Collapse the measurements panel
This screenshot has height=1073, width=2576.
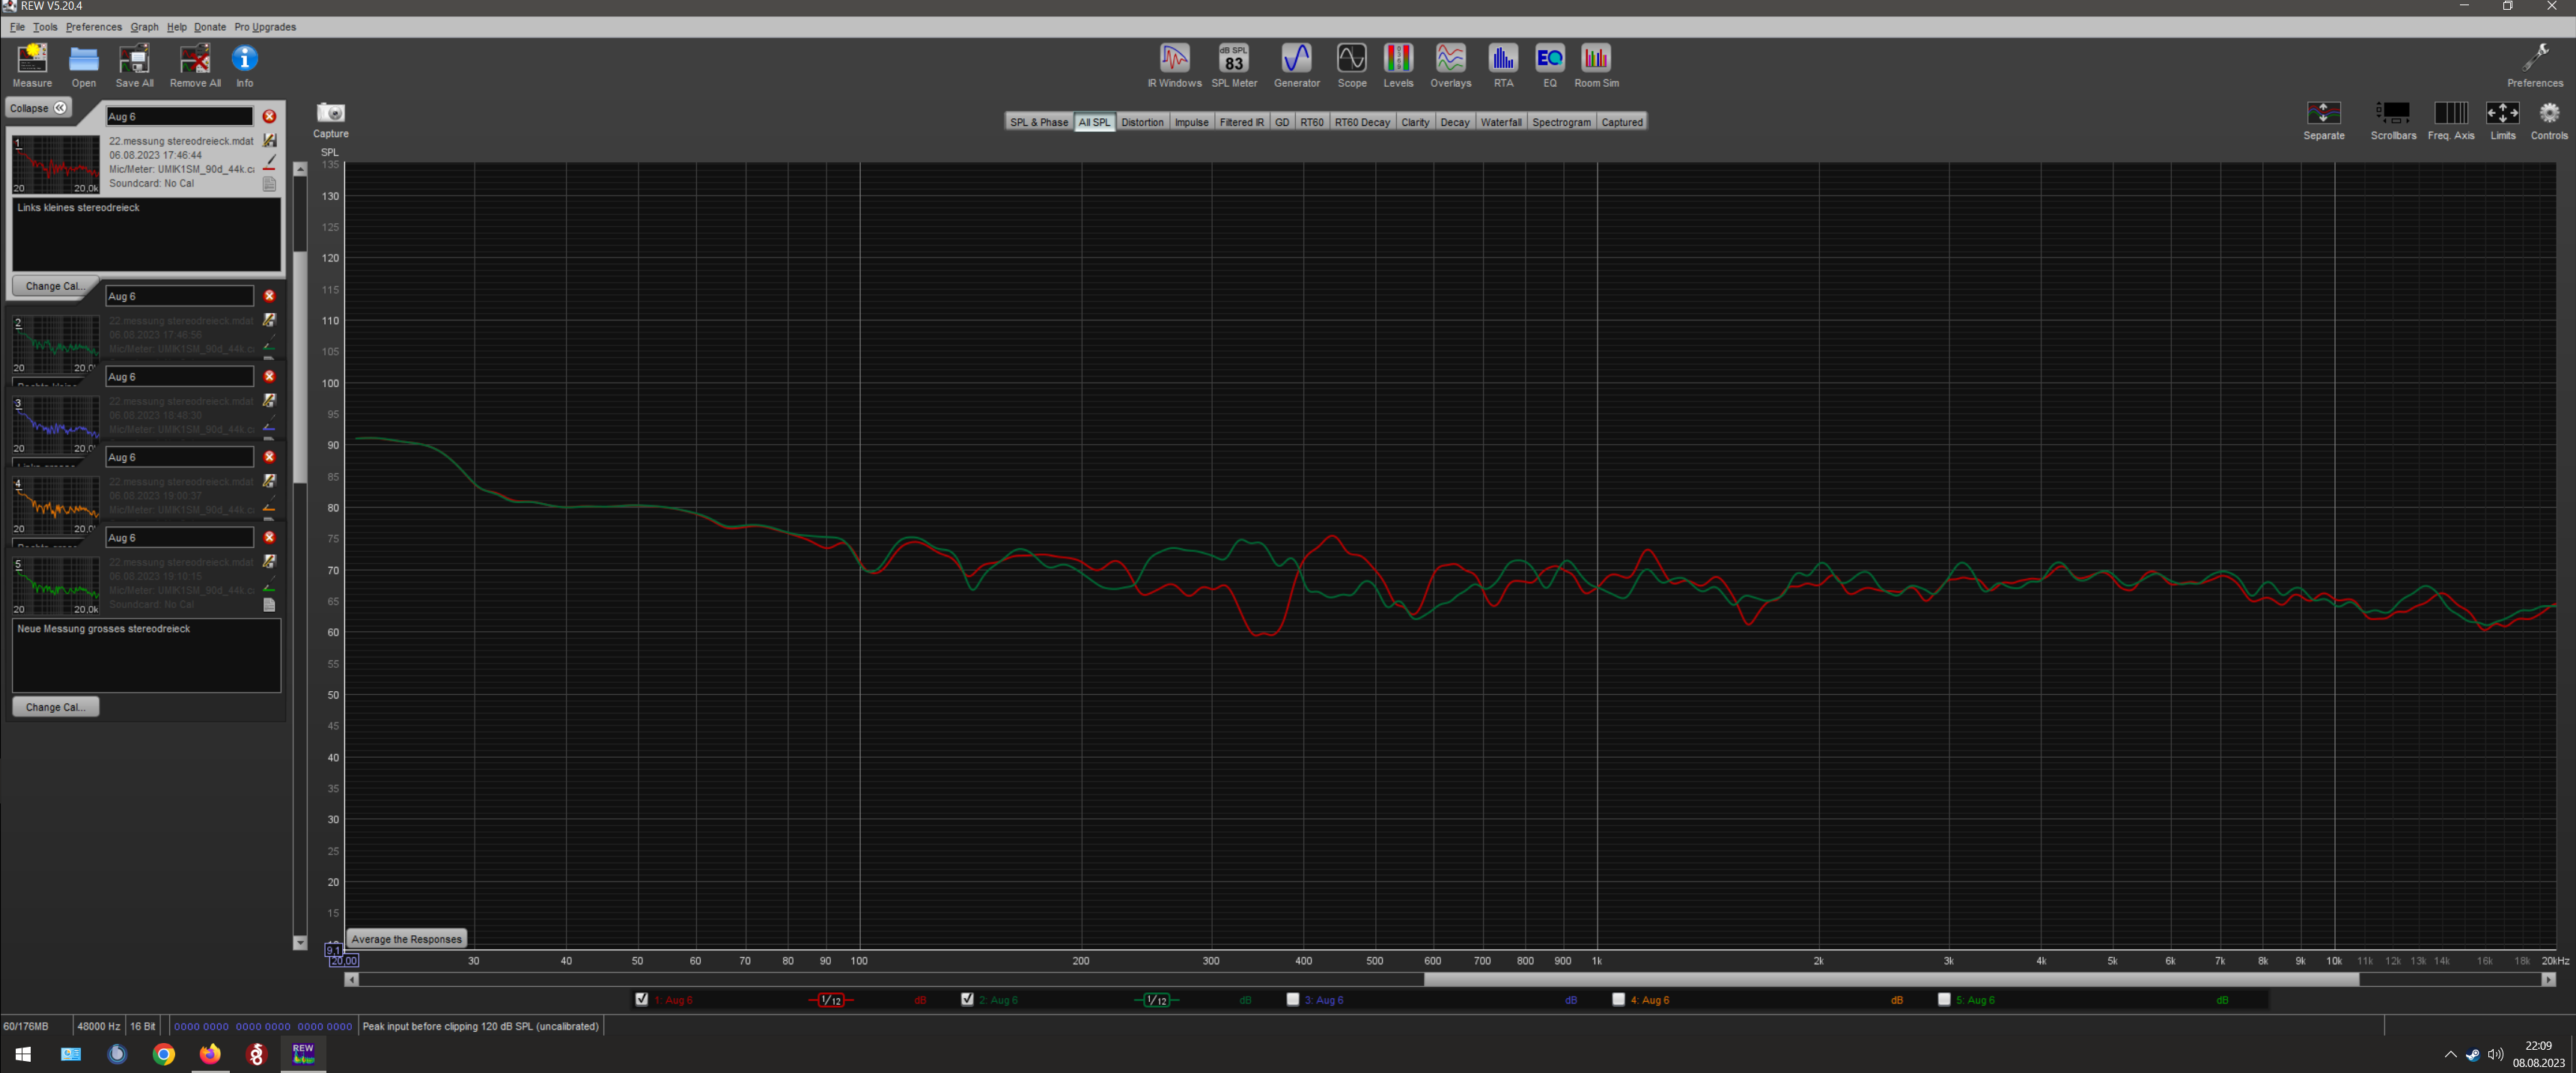coord(38,108)
